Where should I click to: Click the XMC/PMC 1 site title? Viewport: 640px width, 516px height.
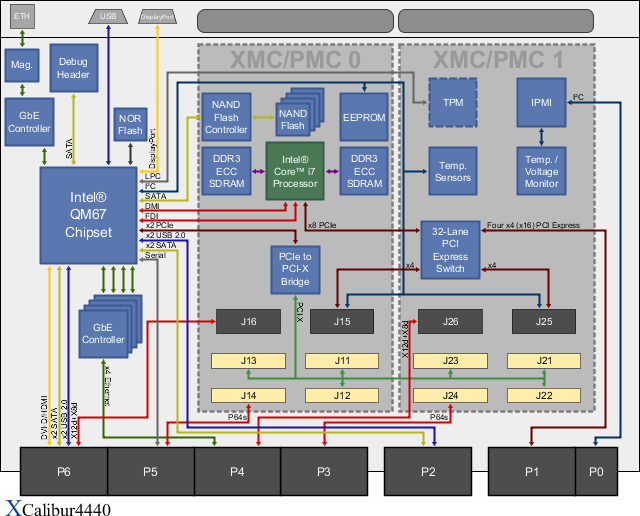click(498, 60)
